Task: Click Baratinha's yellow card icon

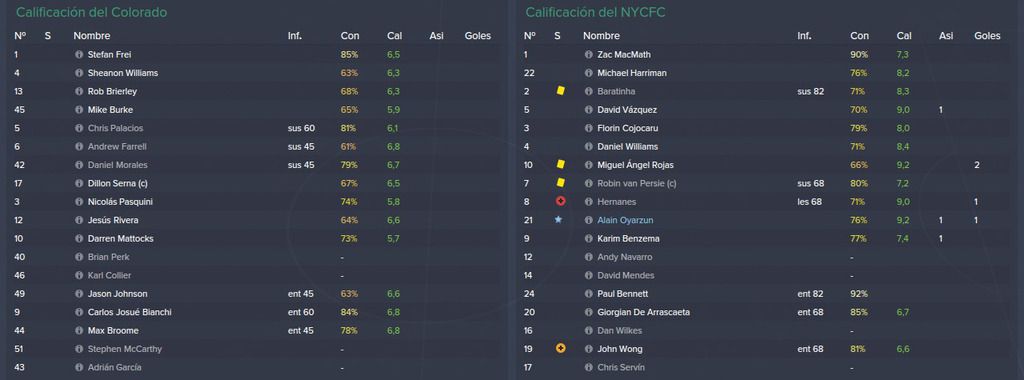Action: click(560, 91)
